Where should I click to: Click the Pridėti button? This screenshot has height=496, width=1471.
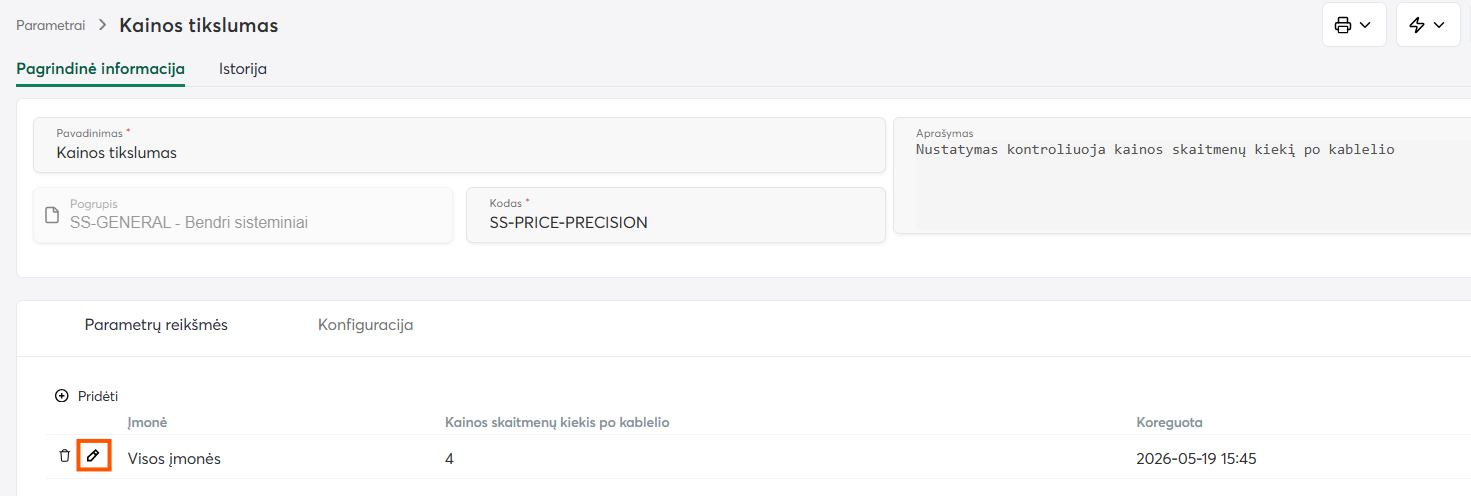pyautogui.click(x=87, y=396)
